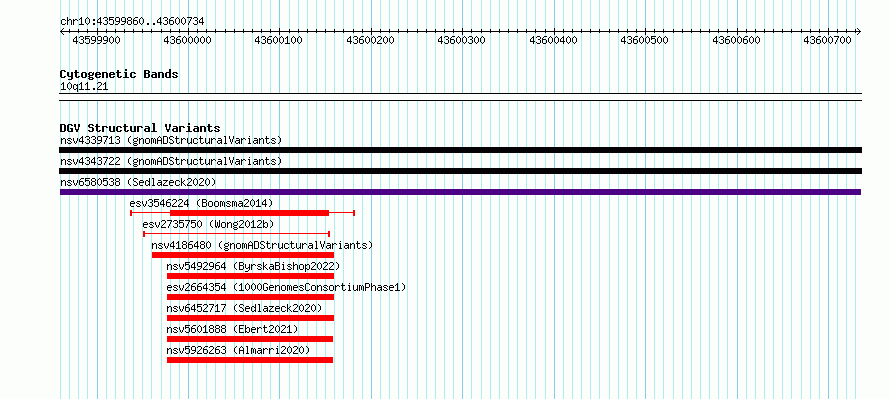Click ruler position 43600000

188,40
